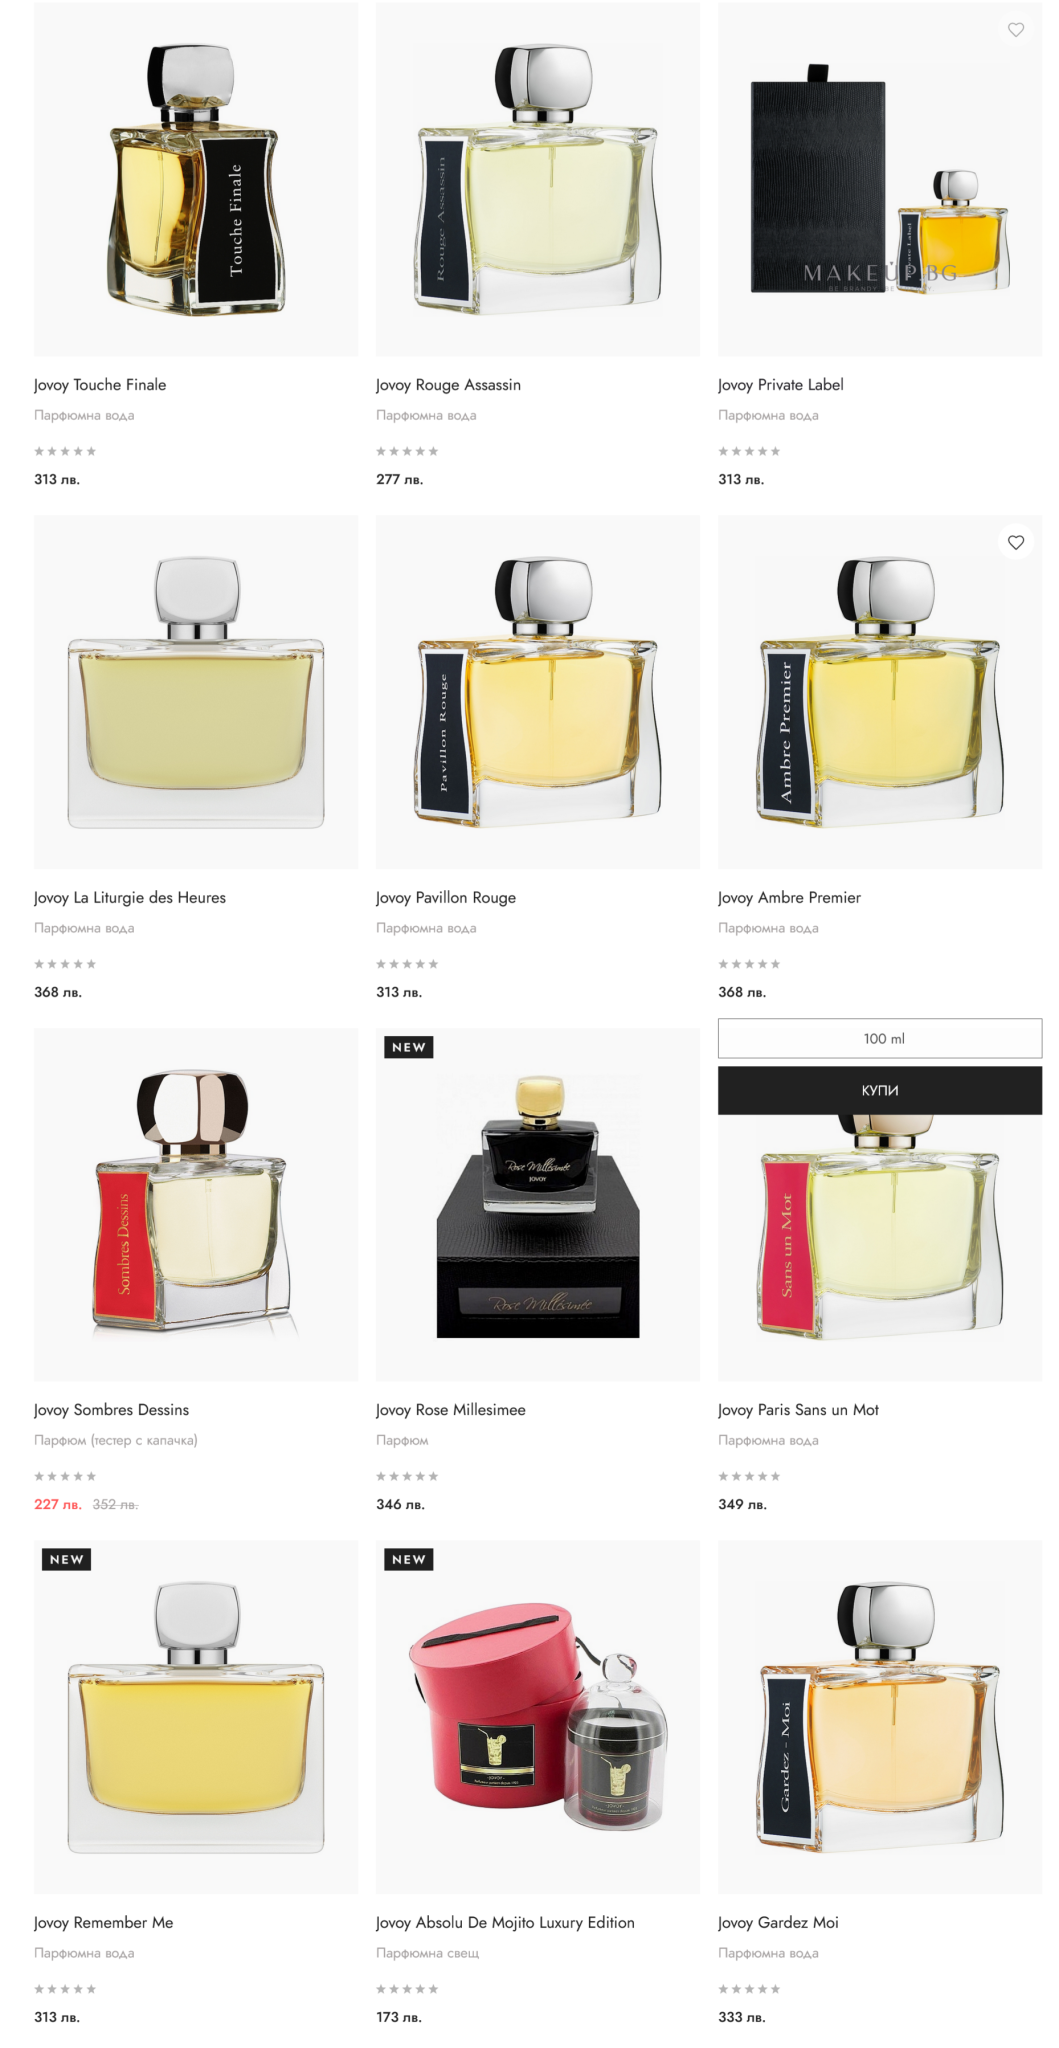Open Jovoy Paris Sans un Mot link
The image size is (1059, 2048).
coord(798,1410)
